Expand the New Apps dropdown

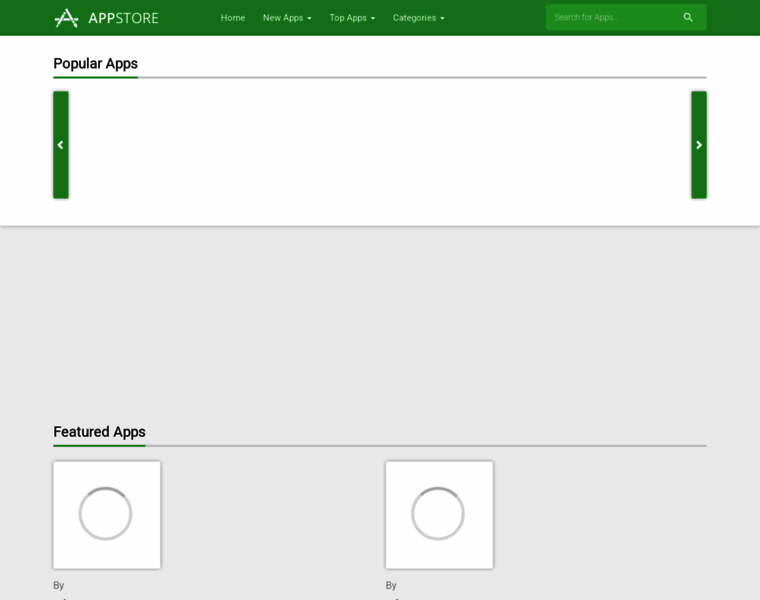287,18
